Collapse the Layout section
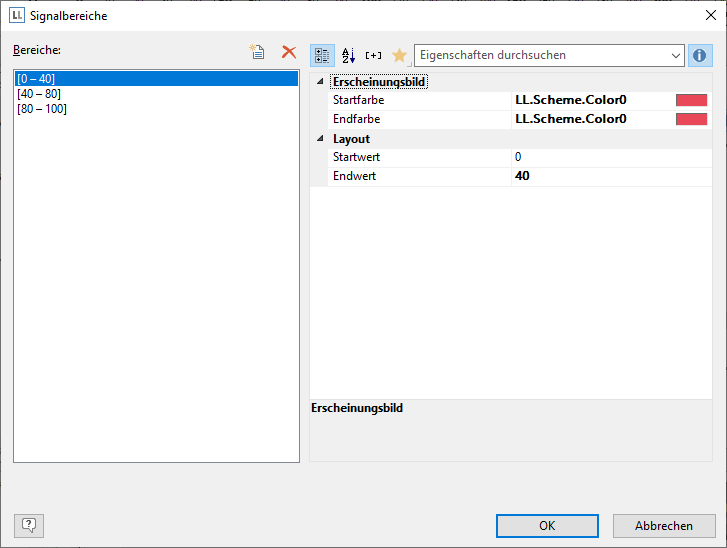The height and width of the screenshot is (548, 727). [x=320, y=139]
